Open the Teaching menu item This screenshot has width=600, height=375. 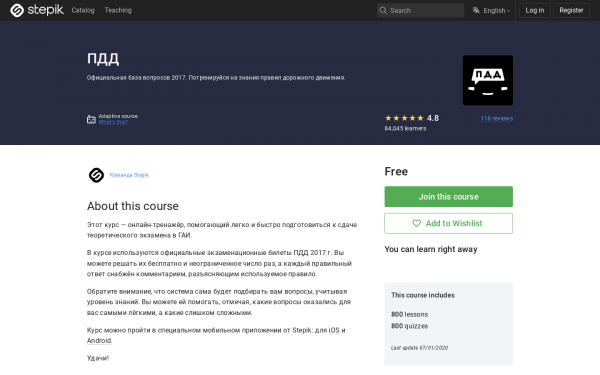(118, 10)
